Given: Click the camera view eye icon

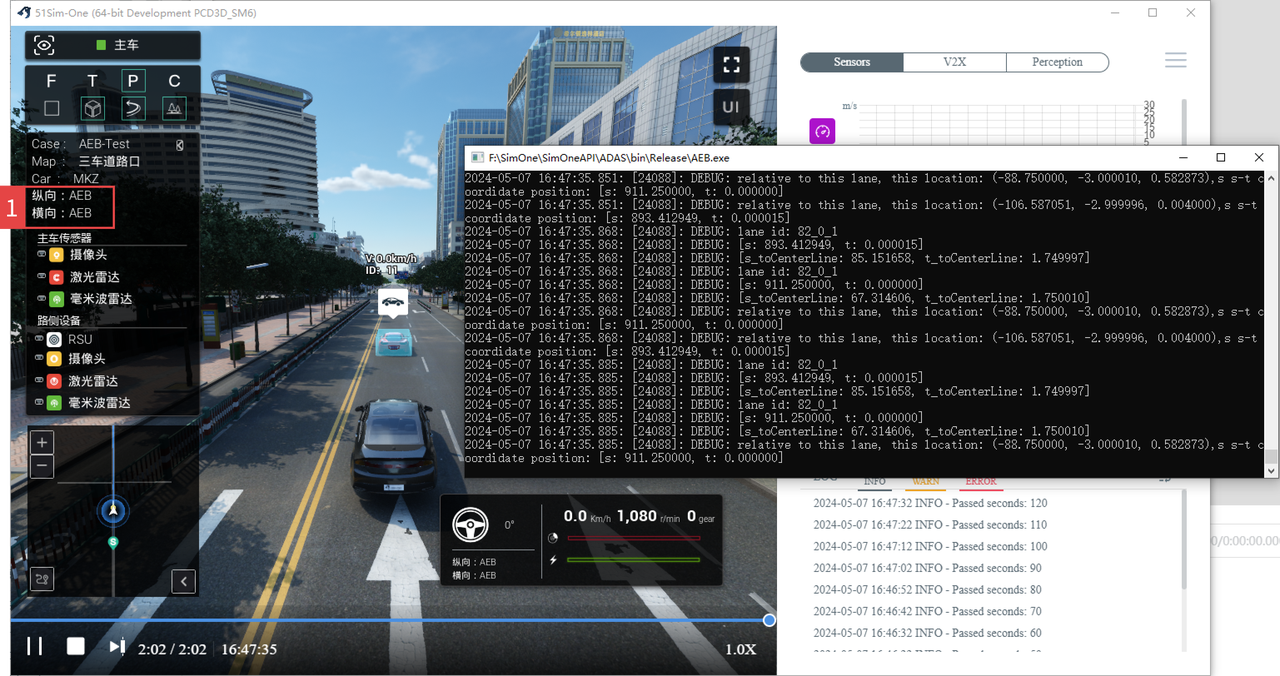Looking at the screenshot, I should 44,46.
